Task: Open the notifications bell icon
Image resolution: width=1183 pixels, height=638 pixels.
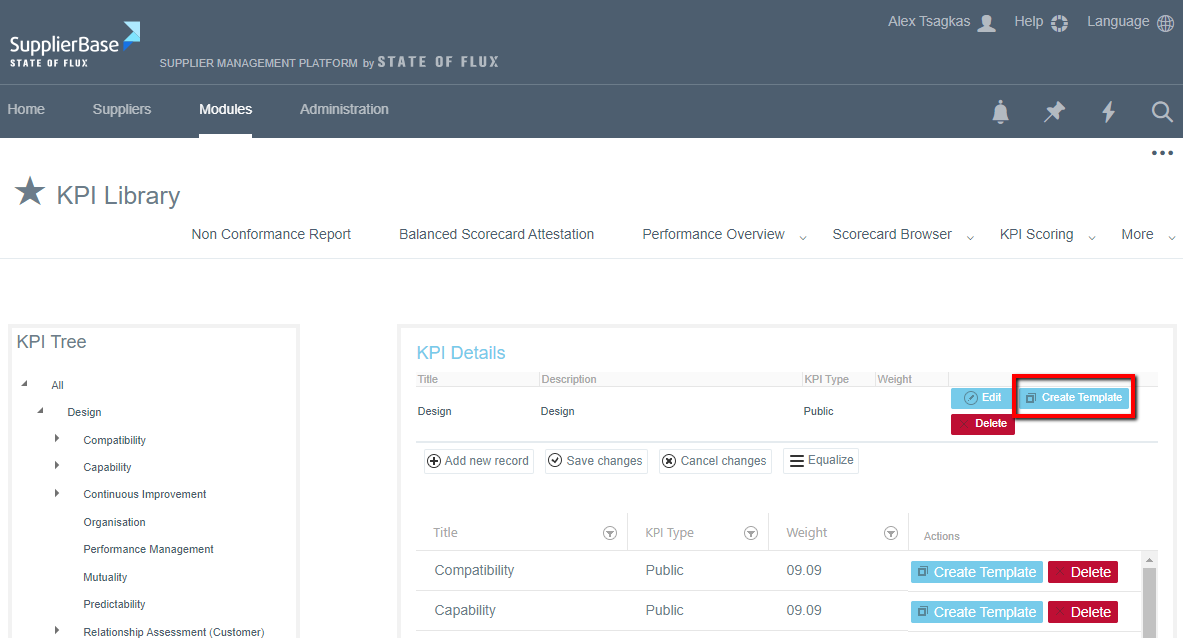Action: (x=1000, y=112)
